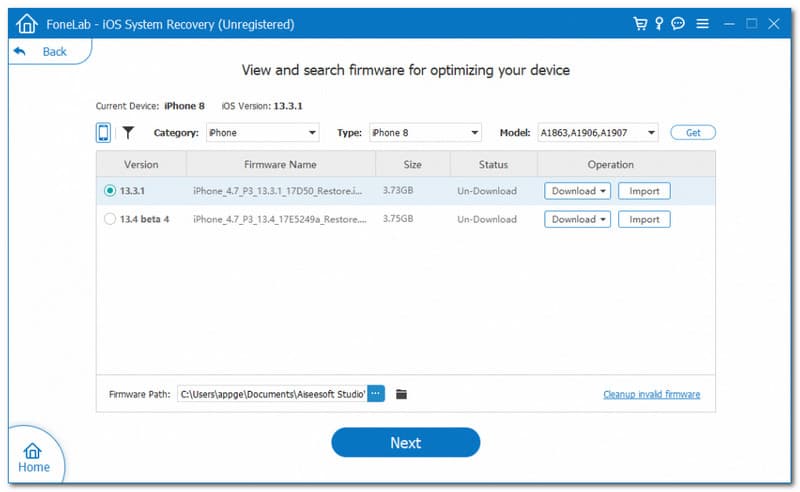Click the Back text link
This screenshot has height=492, width=800.
click(x=55, y=52)
